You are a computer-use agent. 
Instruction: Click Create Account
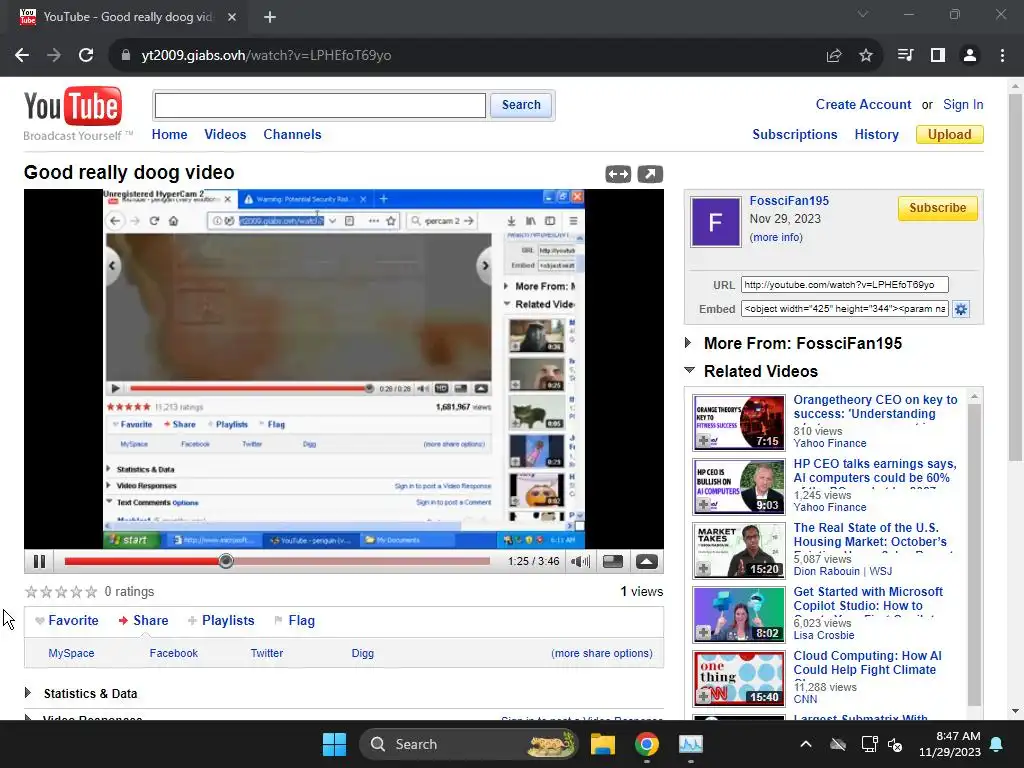click(x=863, y=104)
